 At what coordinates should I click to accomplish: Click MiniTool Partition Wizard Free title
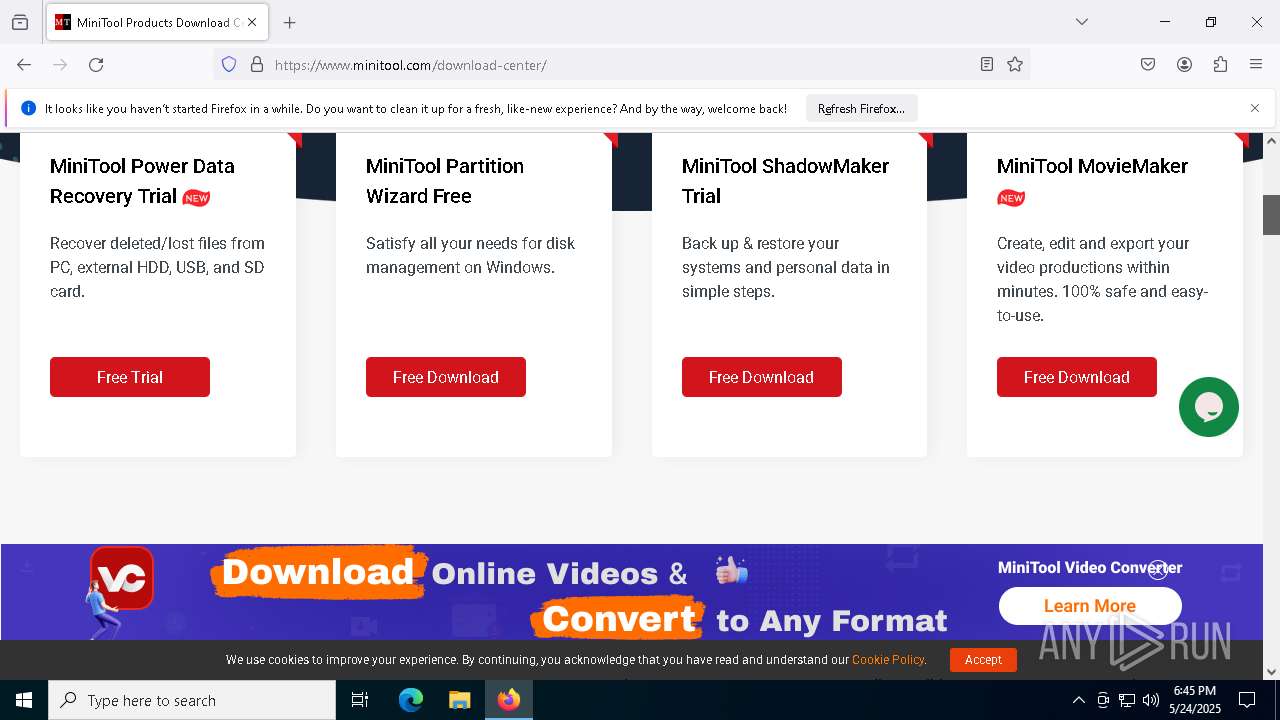click(x=445, y=181)
